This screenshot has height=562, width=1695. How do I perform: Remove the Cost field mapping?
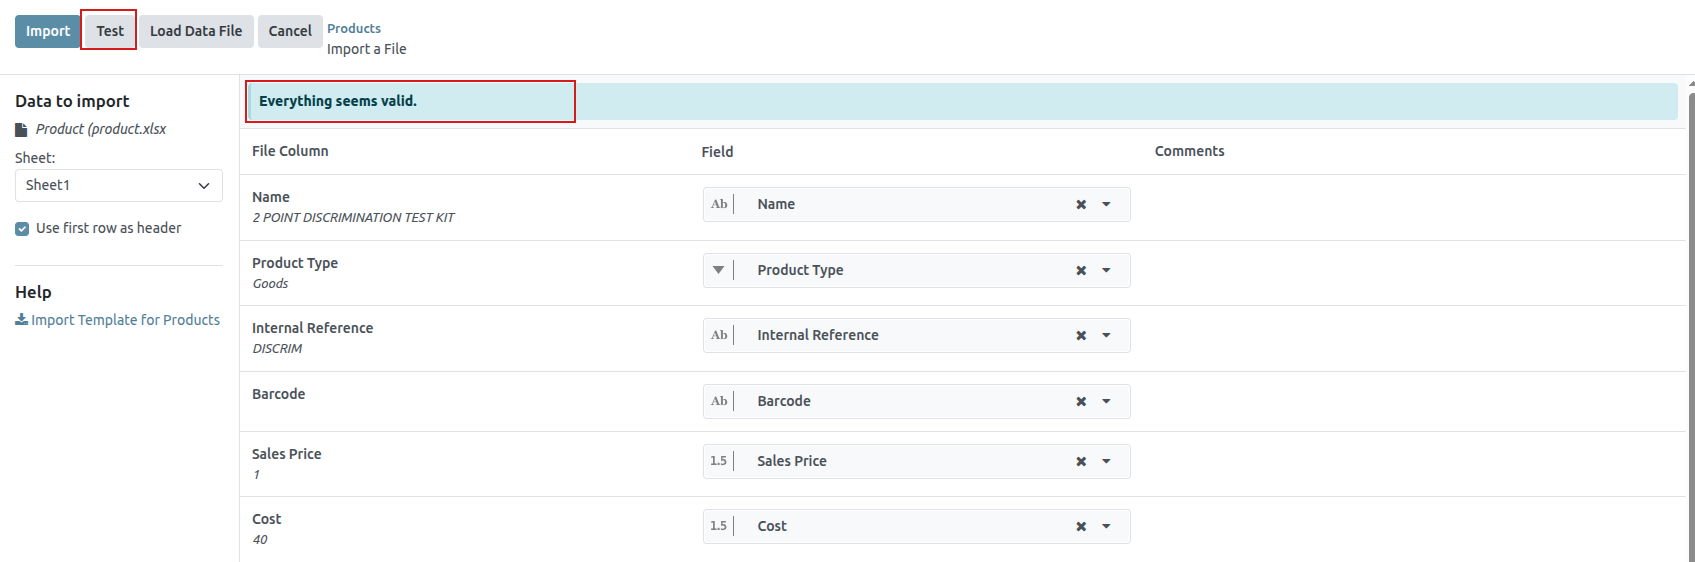[1080, 526]
